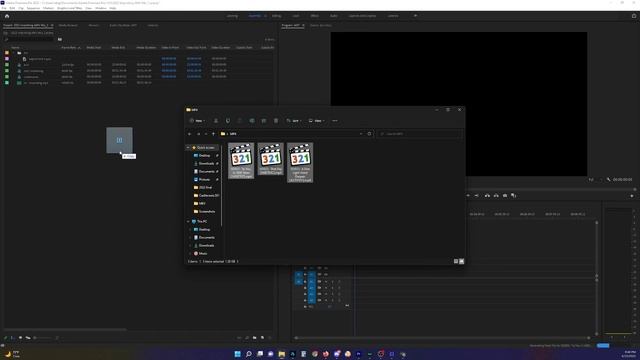Image resolution: width=640 pixels, height=360 pixels.
Task: Open the Program Monitor zoom level dropdown
Action: click(594, 180)
